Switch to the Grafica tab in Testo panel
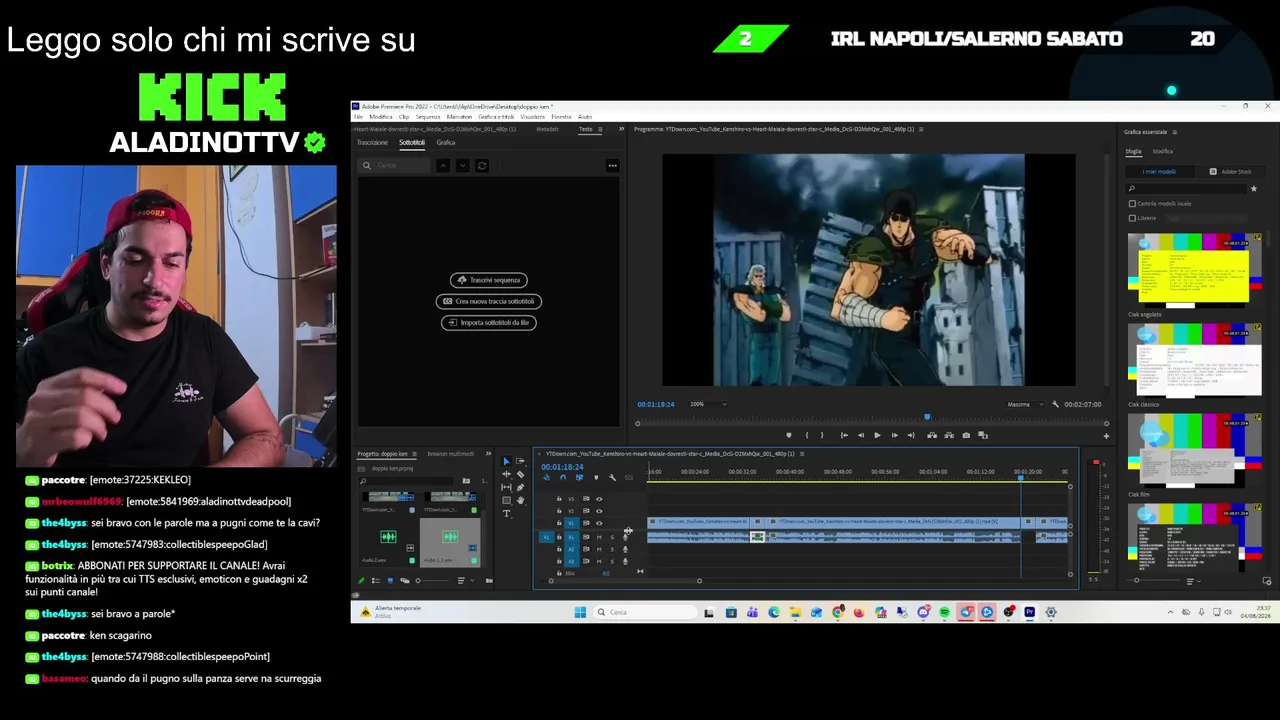Image resolution: width=1280 pixels, height=720 pixels. click(x=446, y=143)
